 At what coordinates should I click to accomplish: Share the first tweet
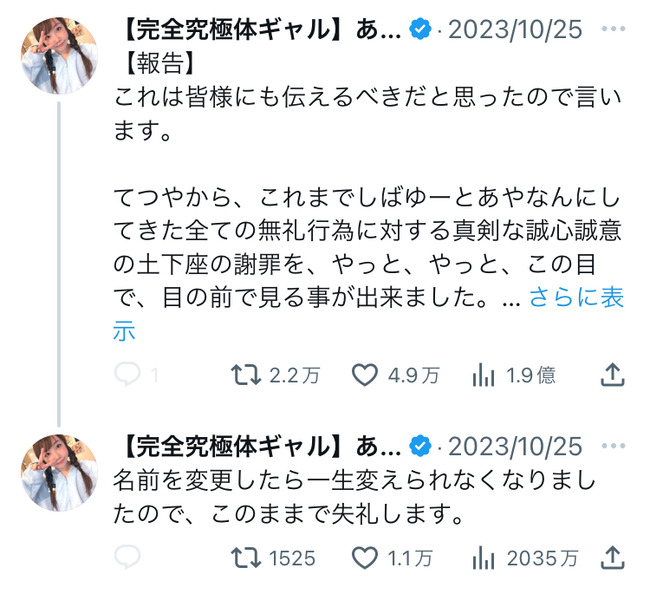(612, 375)
